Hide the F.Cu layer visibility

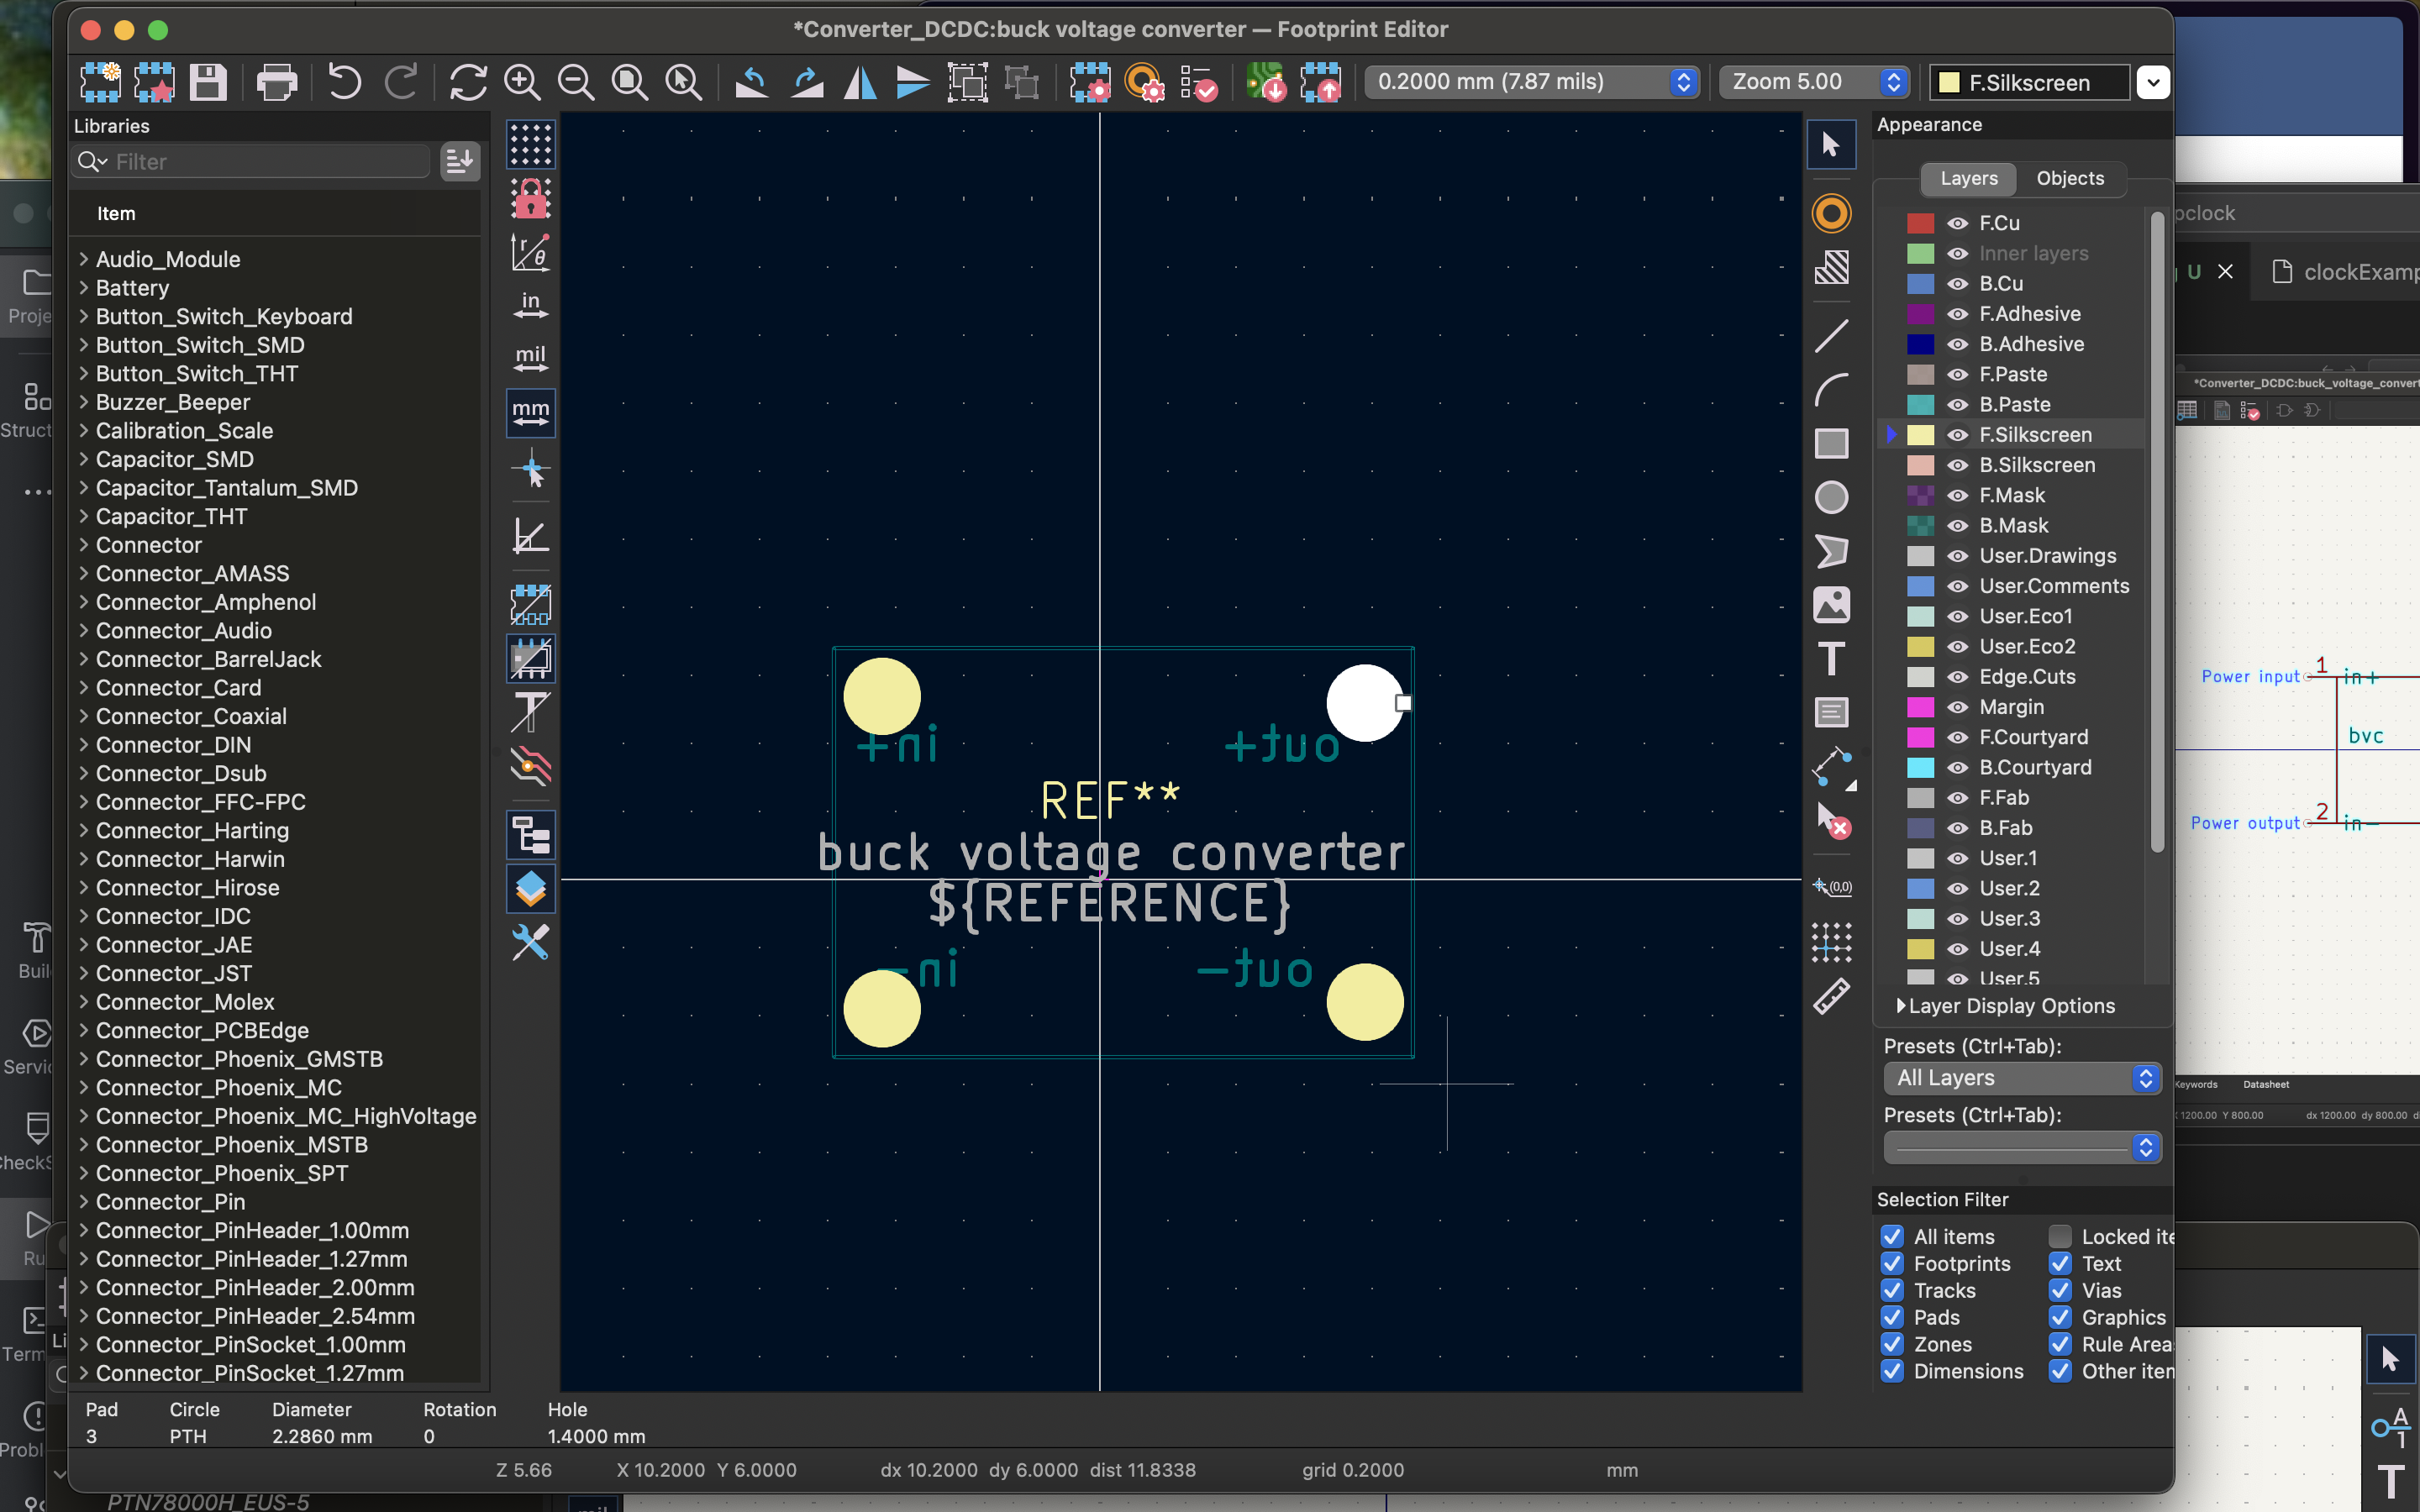tap(1958, 223)
